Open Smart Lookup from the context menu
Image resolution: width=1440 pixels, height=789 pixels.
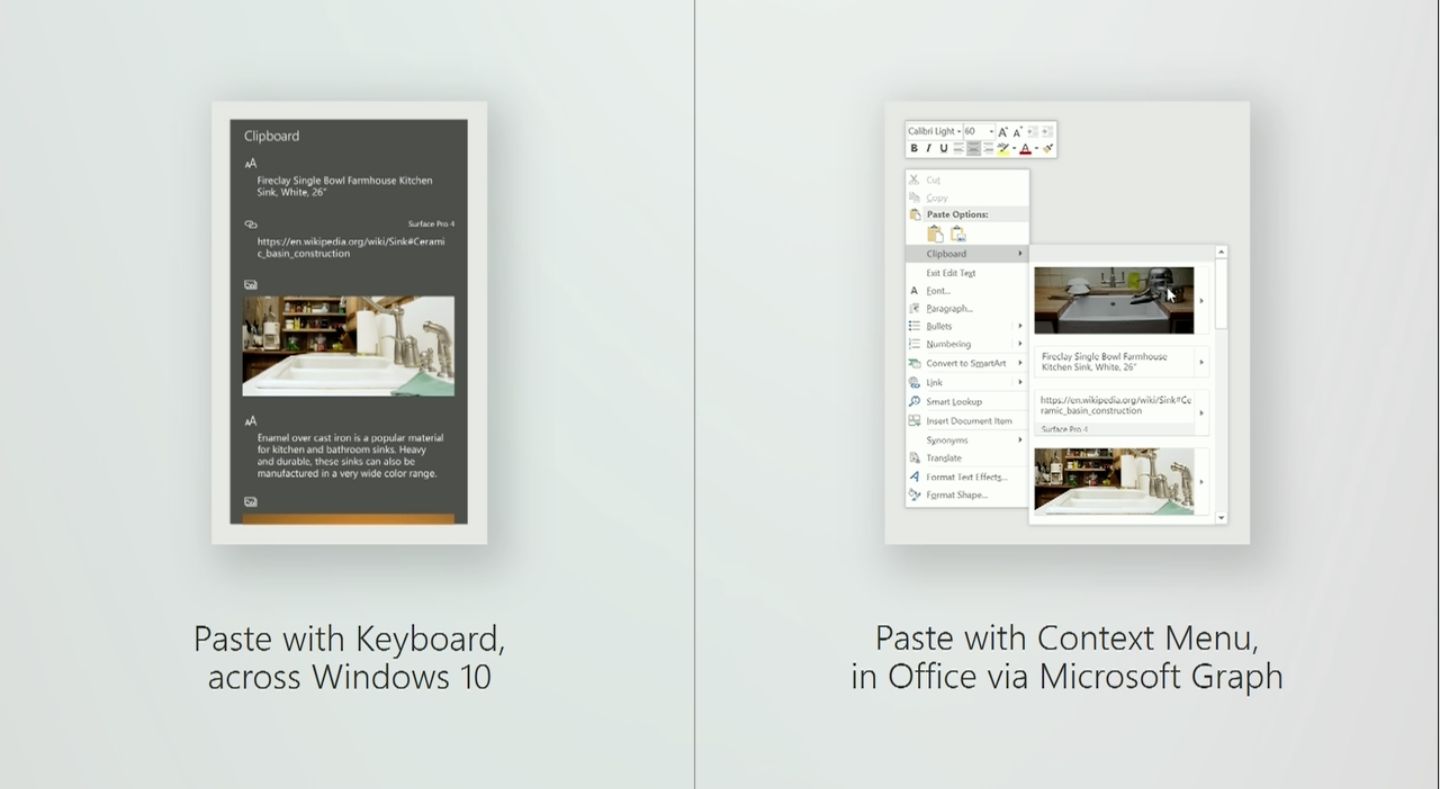point(952,400)
